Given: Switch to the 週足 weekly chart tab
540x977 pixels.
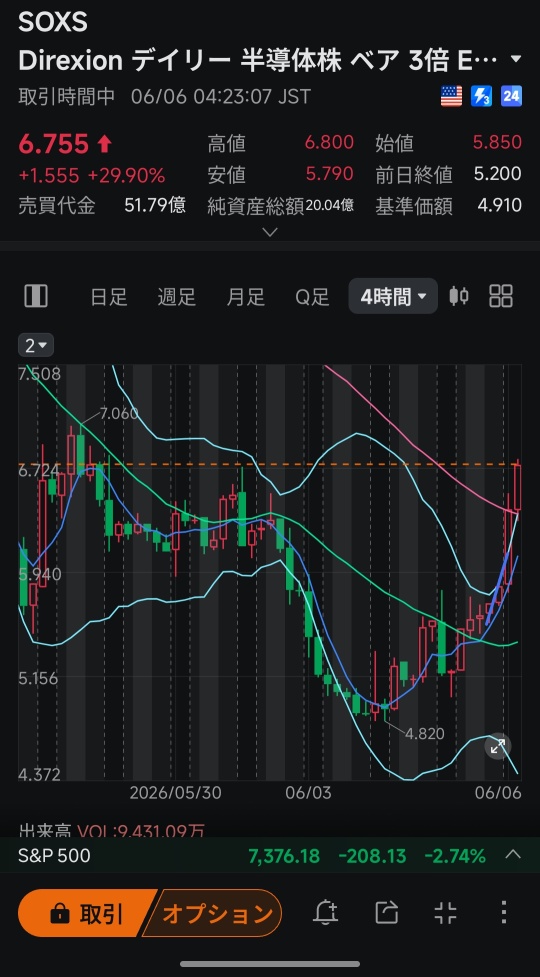Looking at the screenshot, I should [x=177, y=297].
